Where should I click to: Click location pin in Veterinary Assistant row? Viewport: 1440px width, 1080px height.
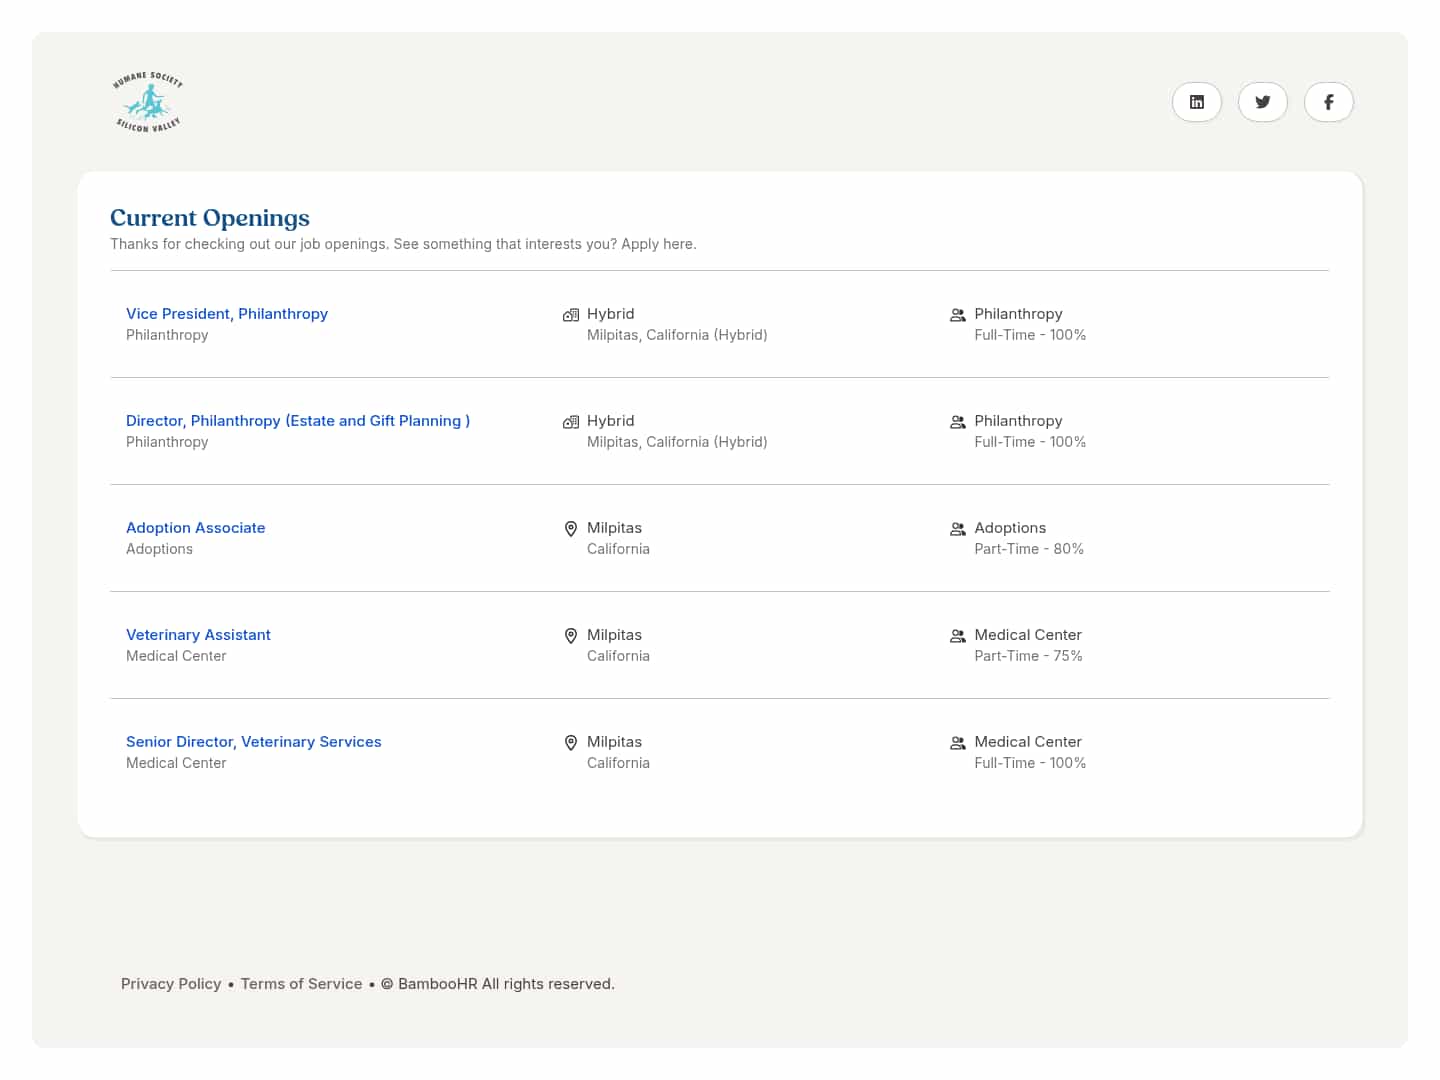point(571,636)
